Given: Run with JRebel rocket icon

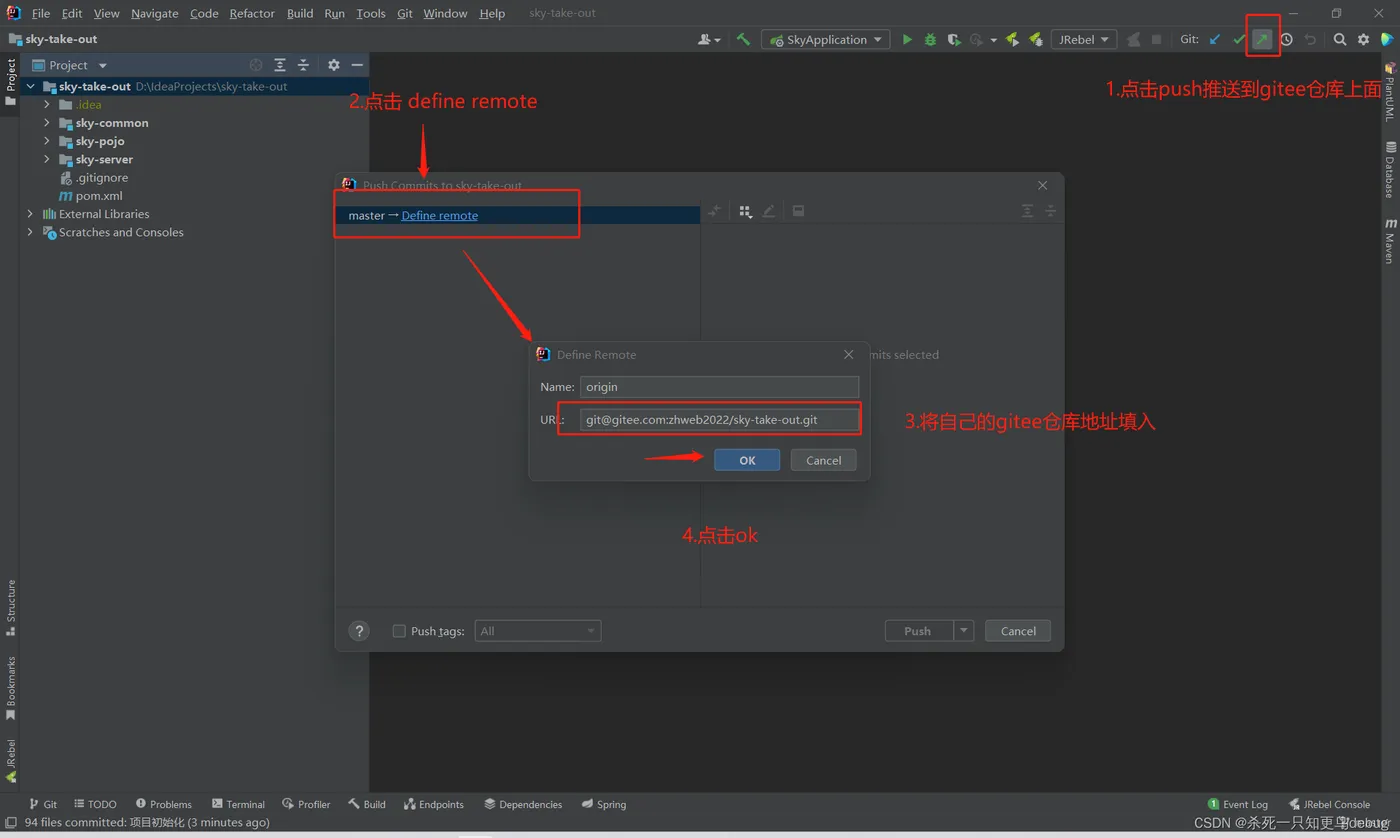Looking at the screenshot, I should 1012,40.
